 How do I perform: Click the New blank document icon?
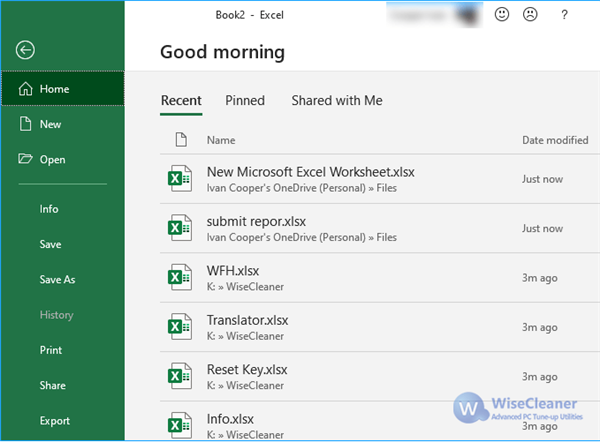tap(26, 124)
